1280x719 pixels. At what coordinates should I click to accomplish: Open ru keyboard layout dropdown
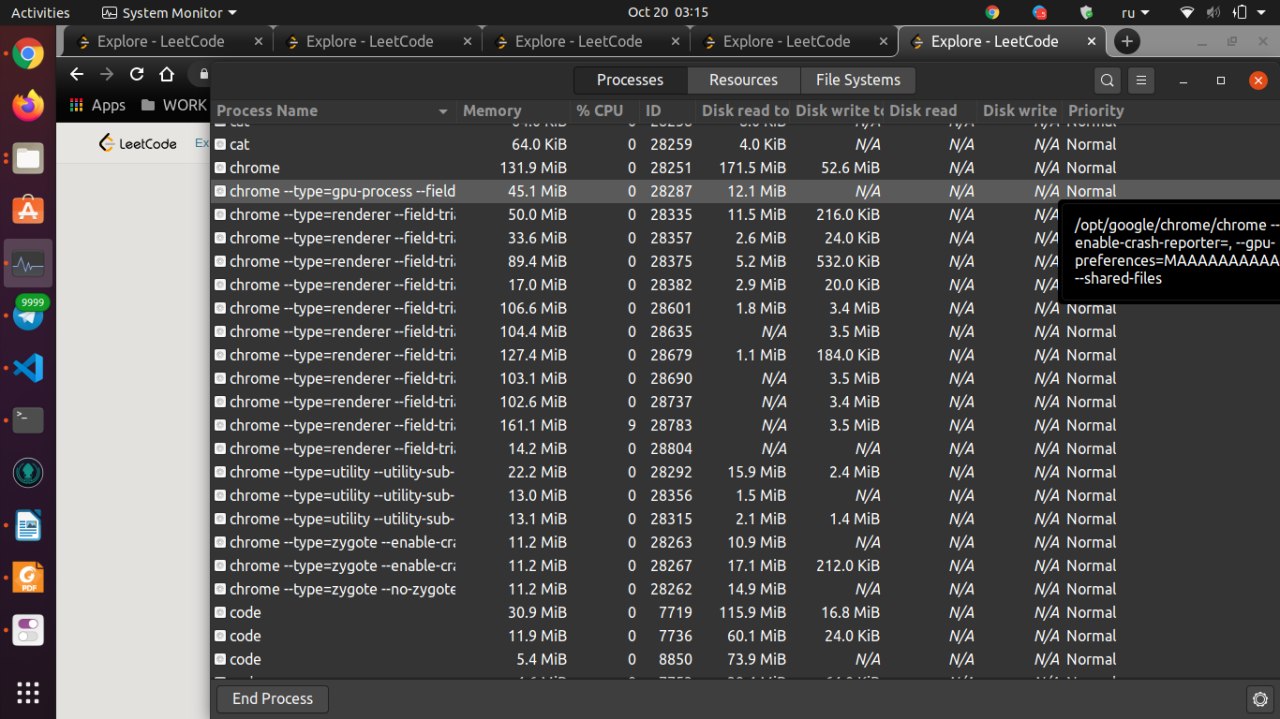point(1137,13)
